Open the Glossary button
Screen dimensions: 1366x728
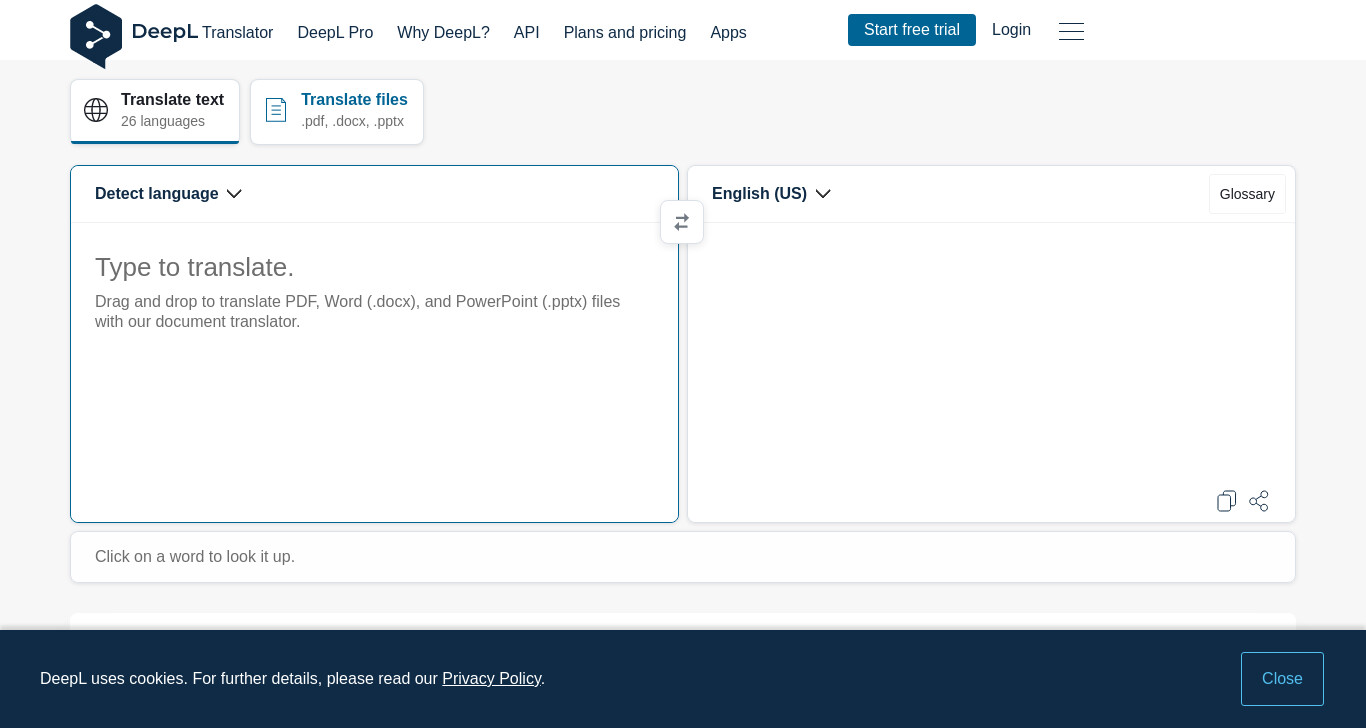click(1247, 194)
